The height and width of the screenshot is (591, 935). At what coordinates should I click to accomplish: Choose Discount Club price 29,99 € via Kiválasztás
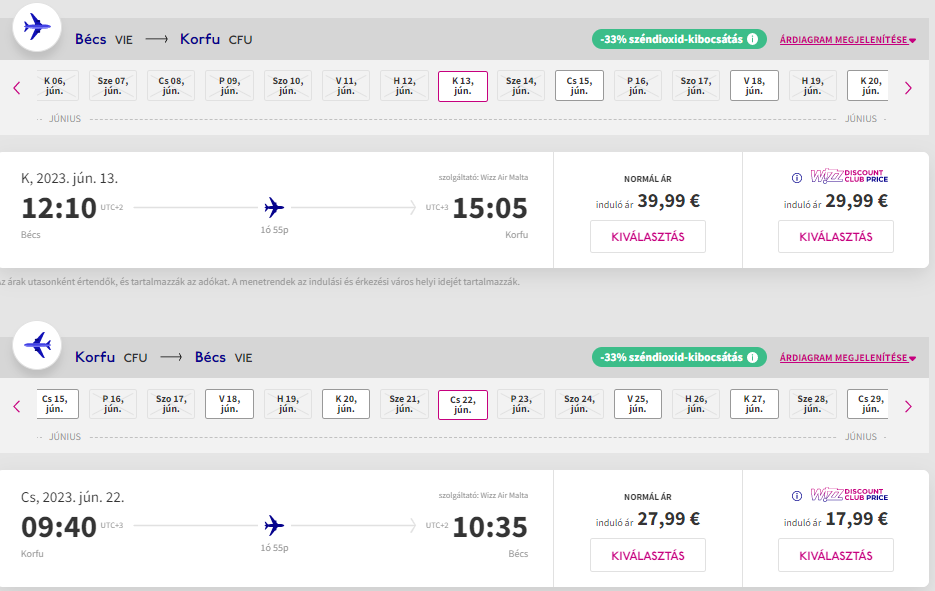[835, 237]
